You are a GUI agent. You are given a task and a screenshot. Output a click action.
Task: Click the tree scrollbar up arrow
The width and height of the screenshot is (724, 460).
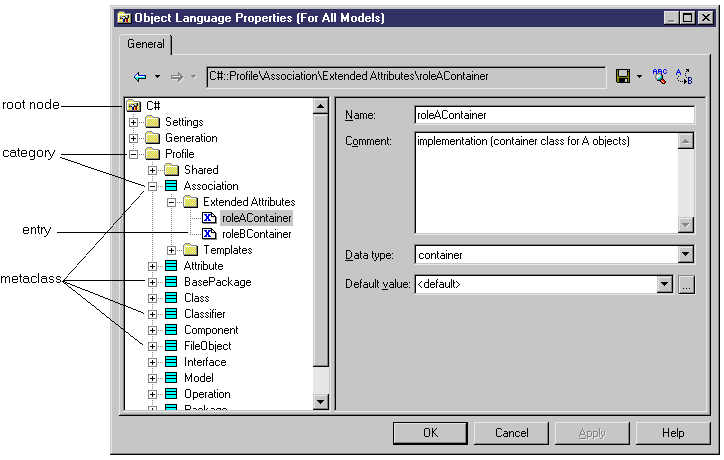click(x=320, y=106)
